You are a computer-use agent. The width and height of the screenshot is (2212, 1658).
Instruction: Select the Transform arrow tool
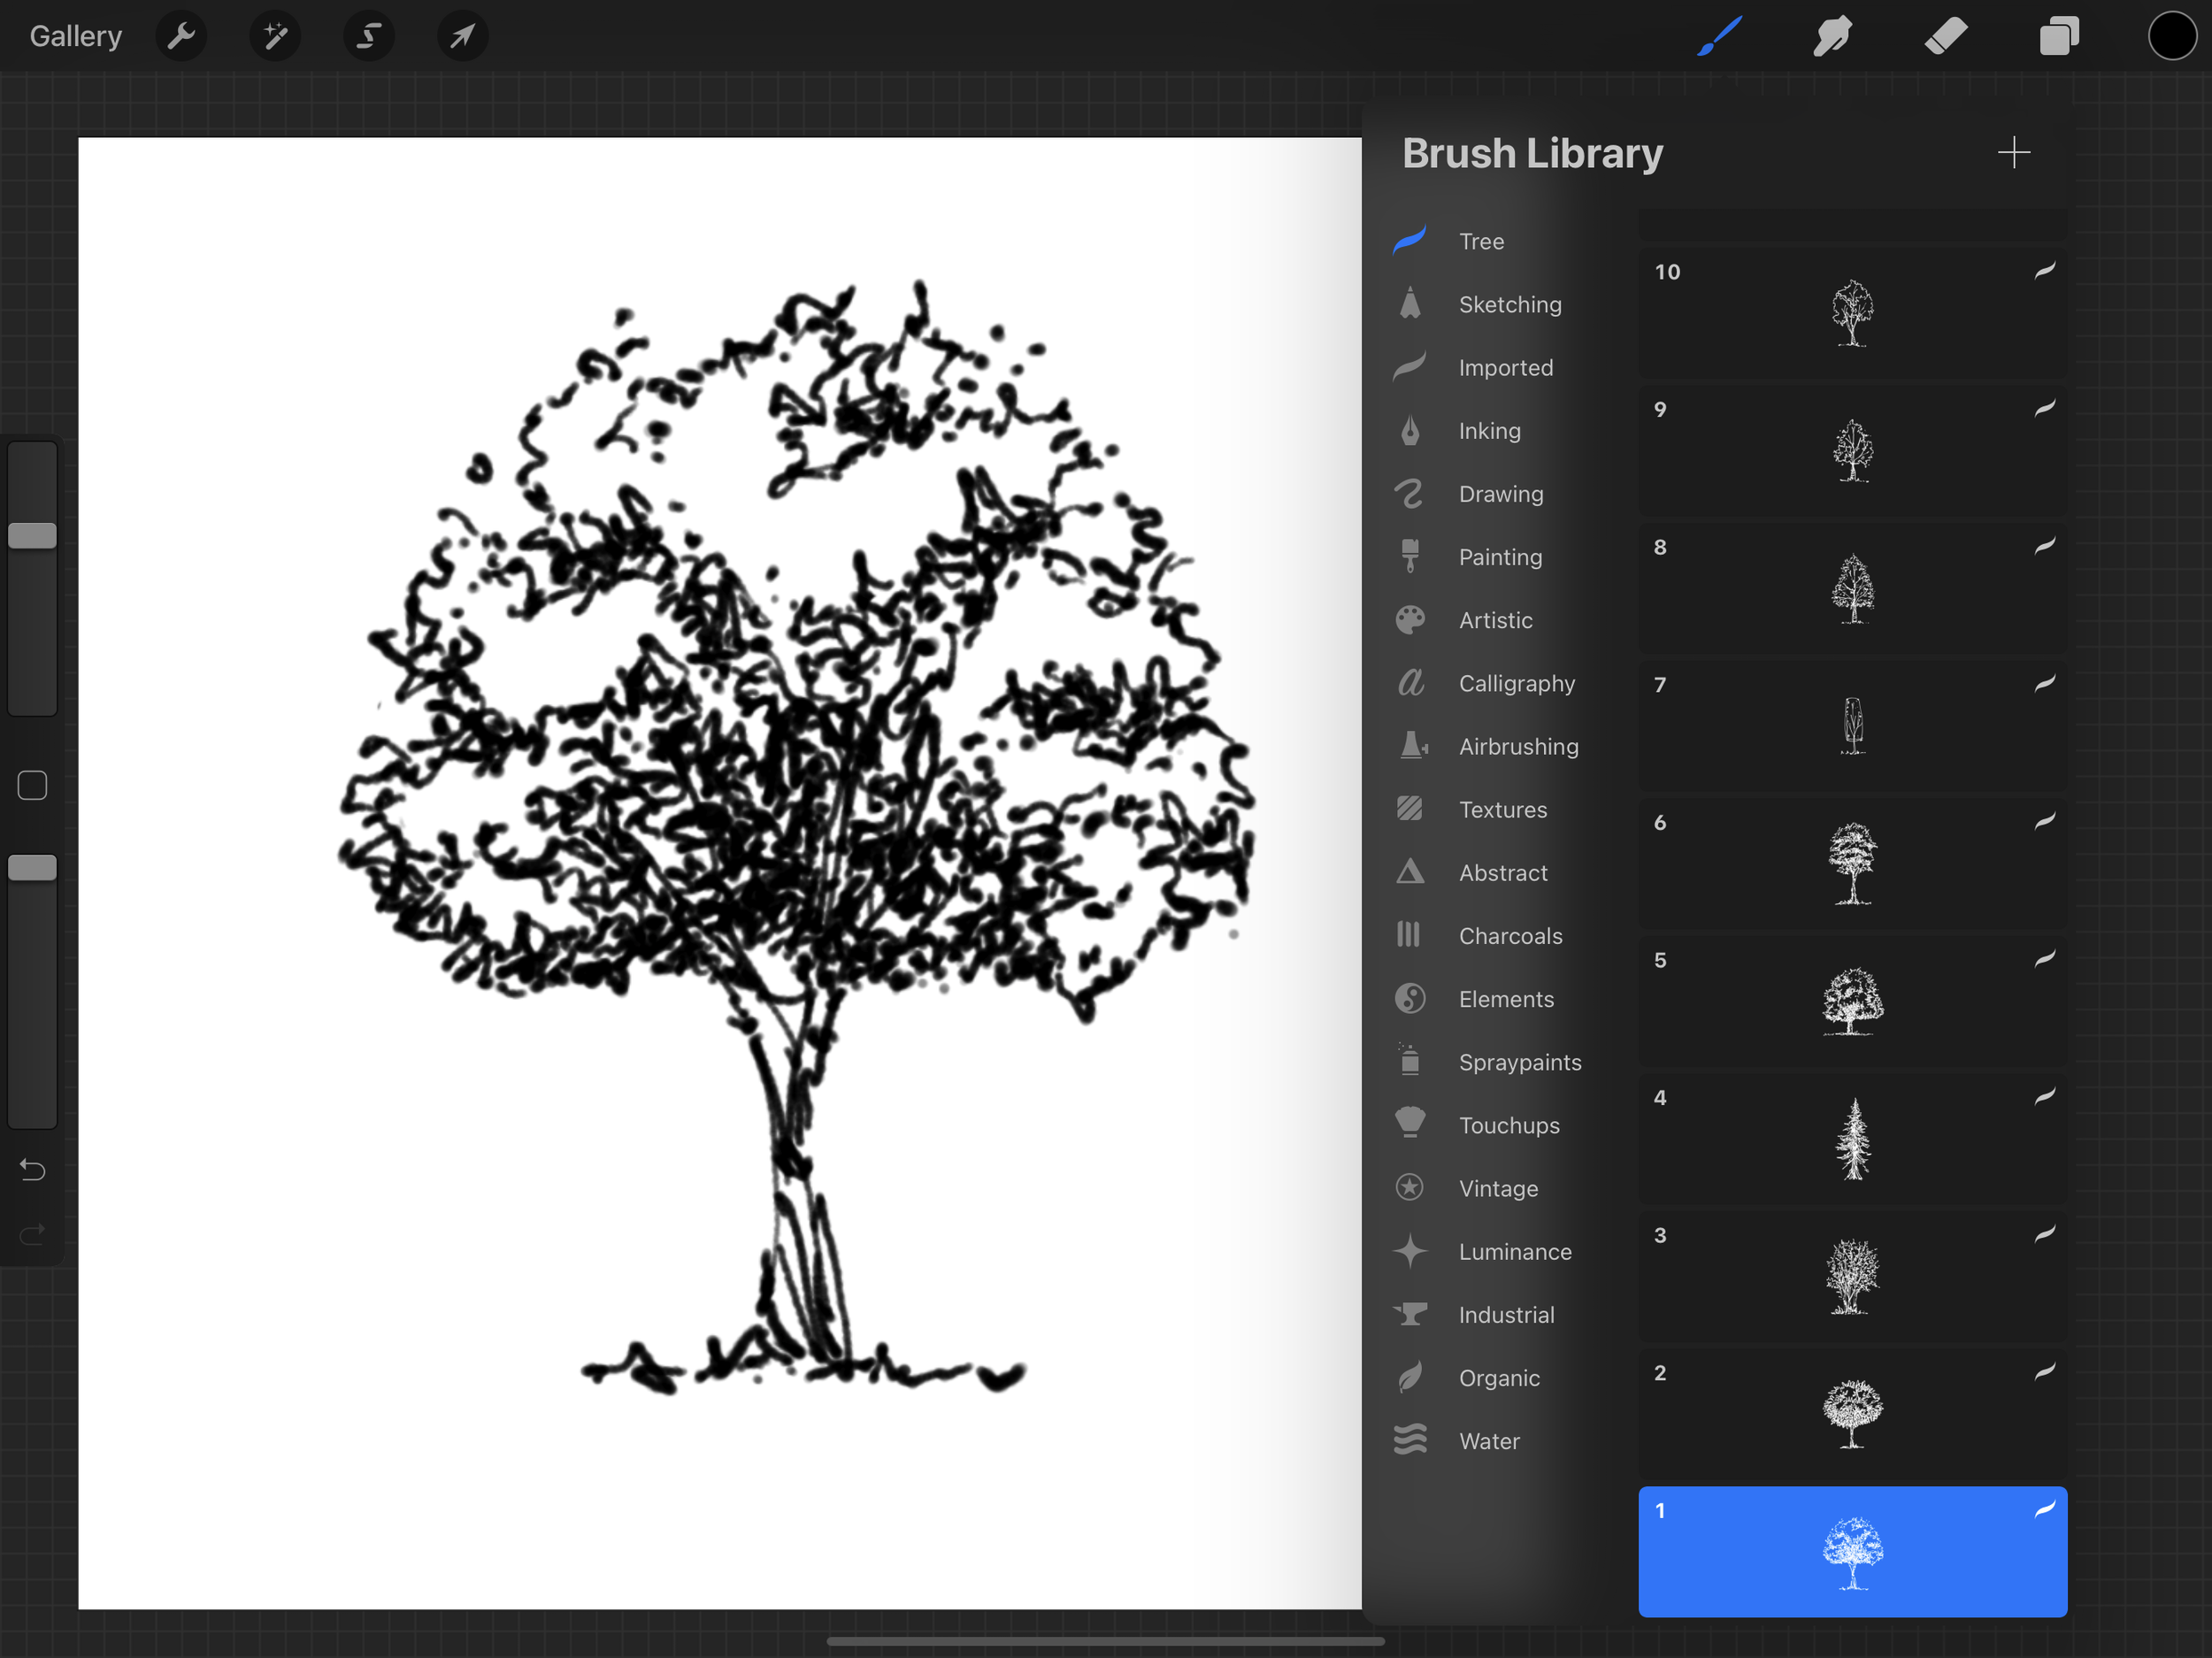coord(461,36)
